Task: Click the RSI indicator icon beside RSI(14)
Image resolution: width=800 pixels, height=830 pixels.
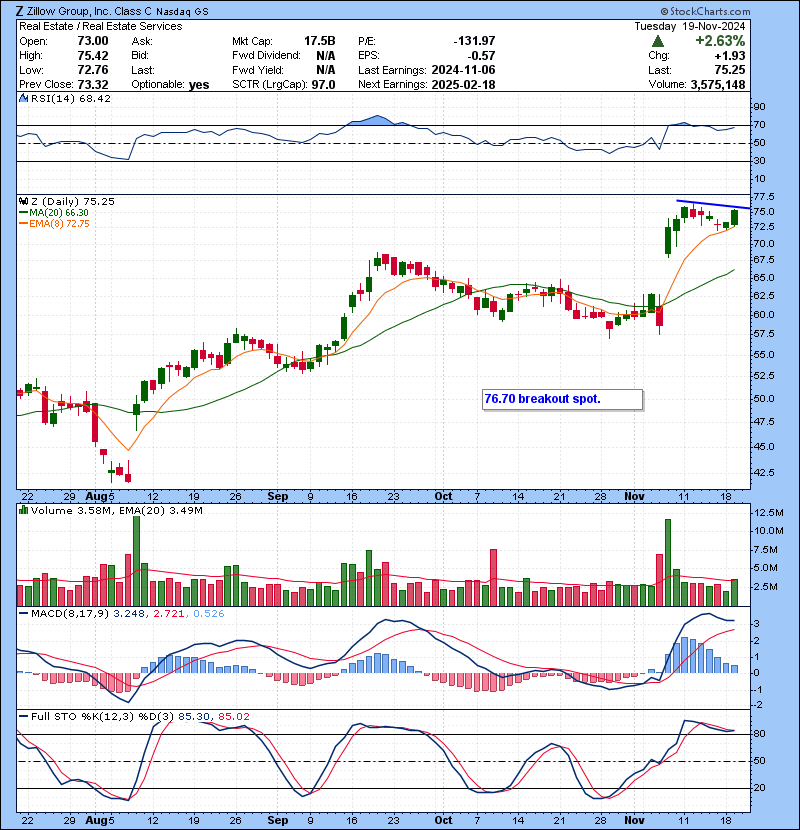Action: click(23, 98)
